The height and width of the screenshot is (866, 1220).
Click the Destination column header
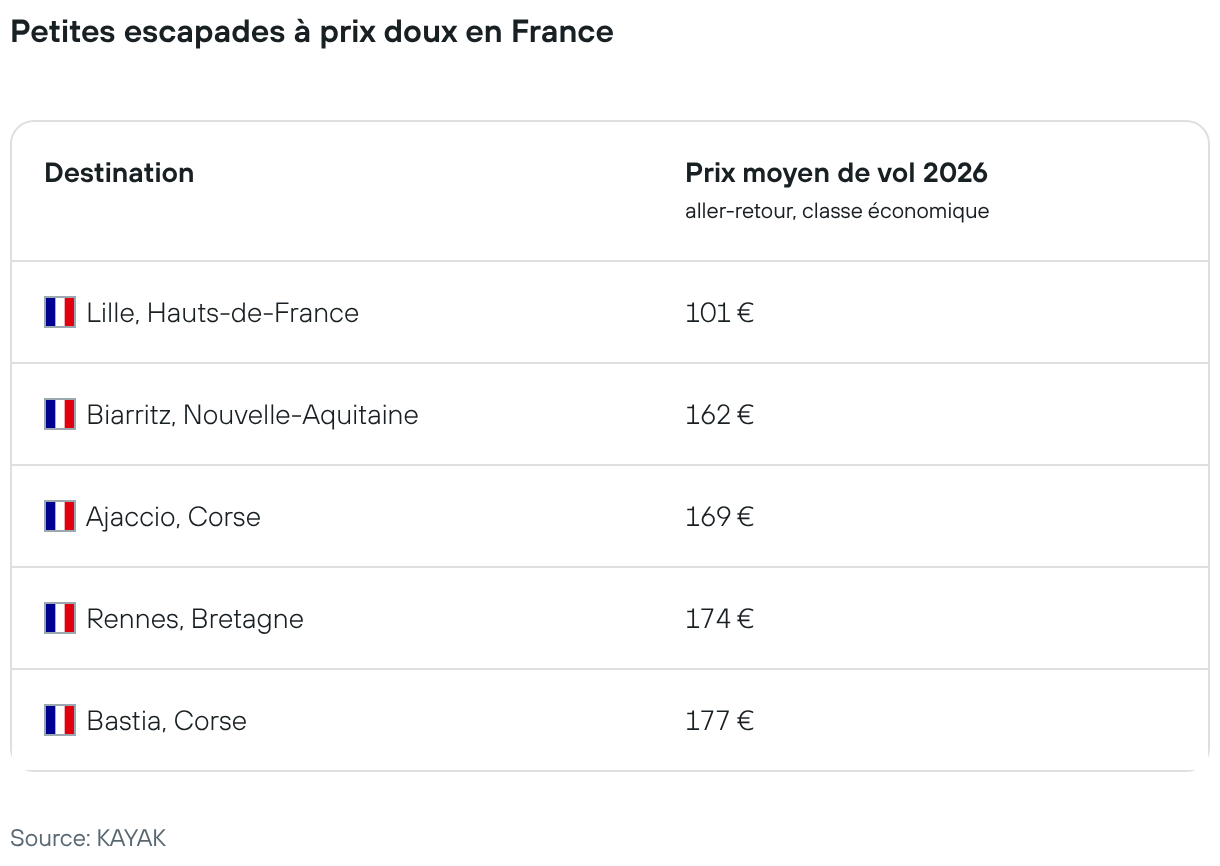pos(119,173)
